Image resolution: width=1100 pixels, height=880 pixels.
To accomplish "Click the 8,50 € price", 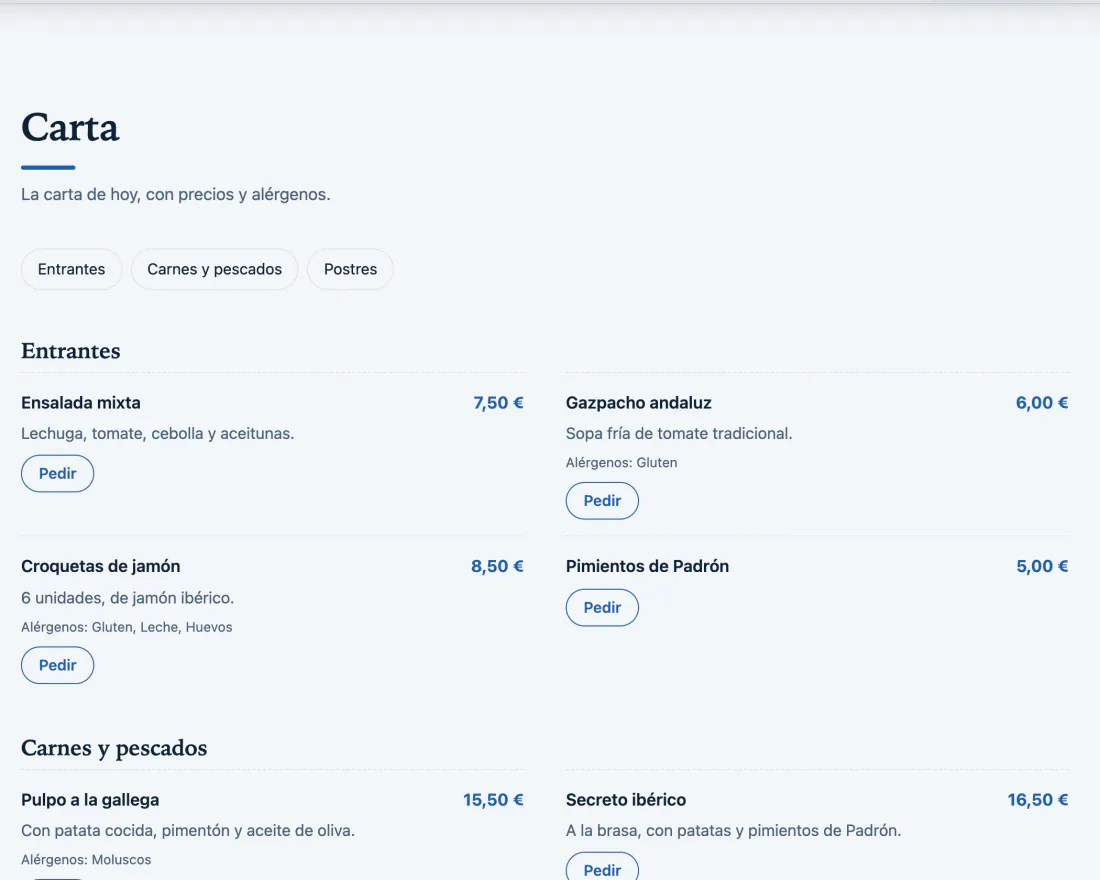I will (x=497, y=566).
